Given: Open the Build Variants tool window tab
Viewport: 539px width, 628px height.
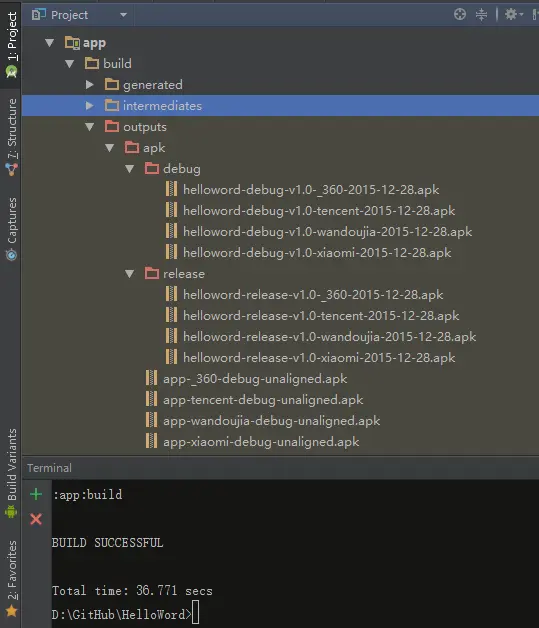Looking at the screenshot, I should pos(11,473).
